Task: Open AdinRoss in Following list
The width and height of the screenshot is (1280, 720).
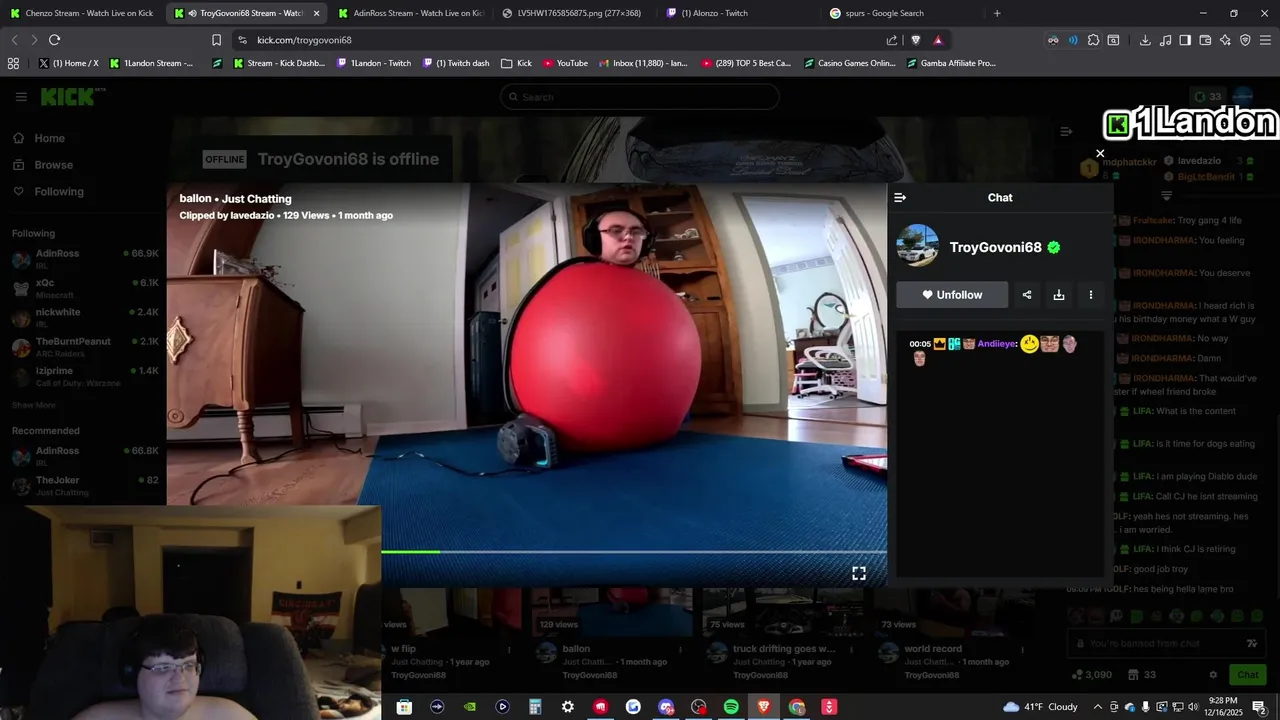Action: coord(85,258)
